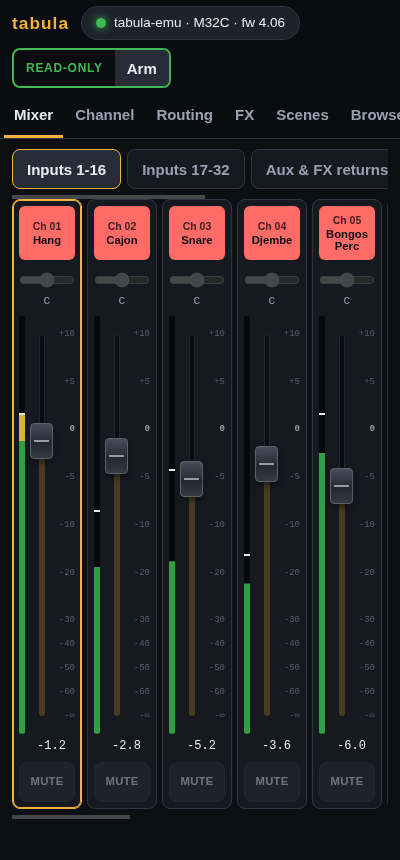400x860 pixels.
Task: Click the Ch 05 Bongos pan slider
Action: [347, 280]
